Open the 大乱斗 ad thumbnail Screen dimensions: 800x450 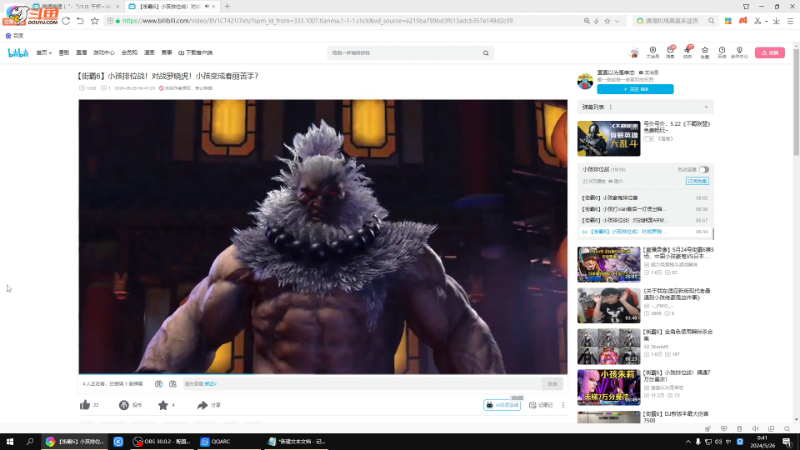609,138
